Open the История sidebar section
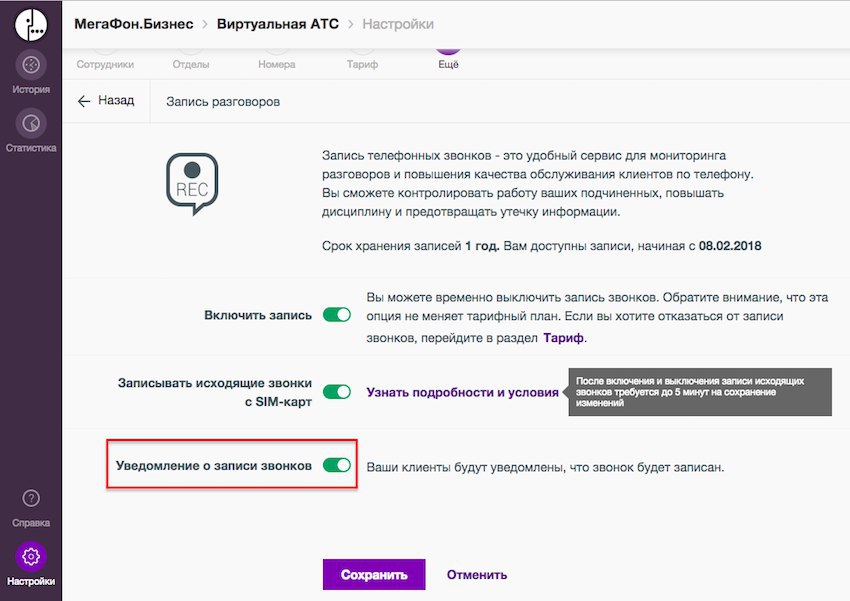Screen dimensions: 850x601 coord(31,73)
